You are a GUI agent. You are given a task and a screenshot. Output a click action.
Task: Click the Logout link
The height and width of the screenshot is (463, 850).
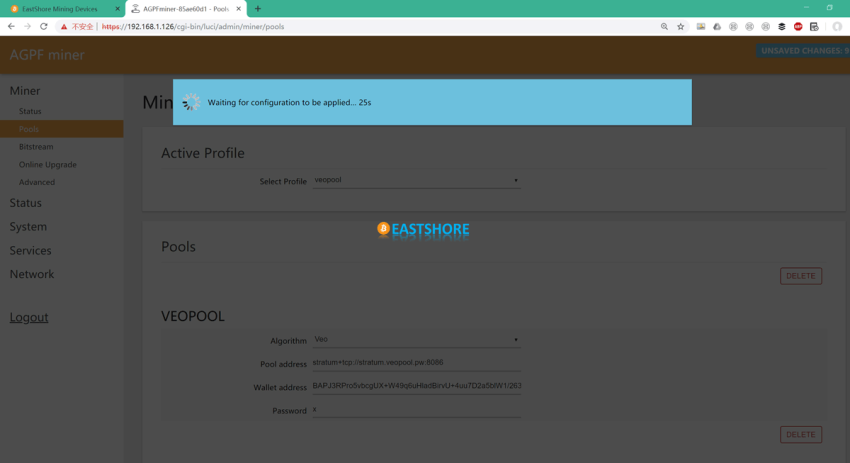tap(29, 317)
